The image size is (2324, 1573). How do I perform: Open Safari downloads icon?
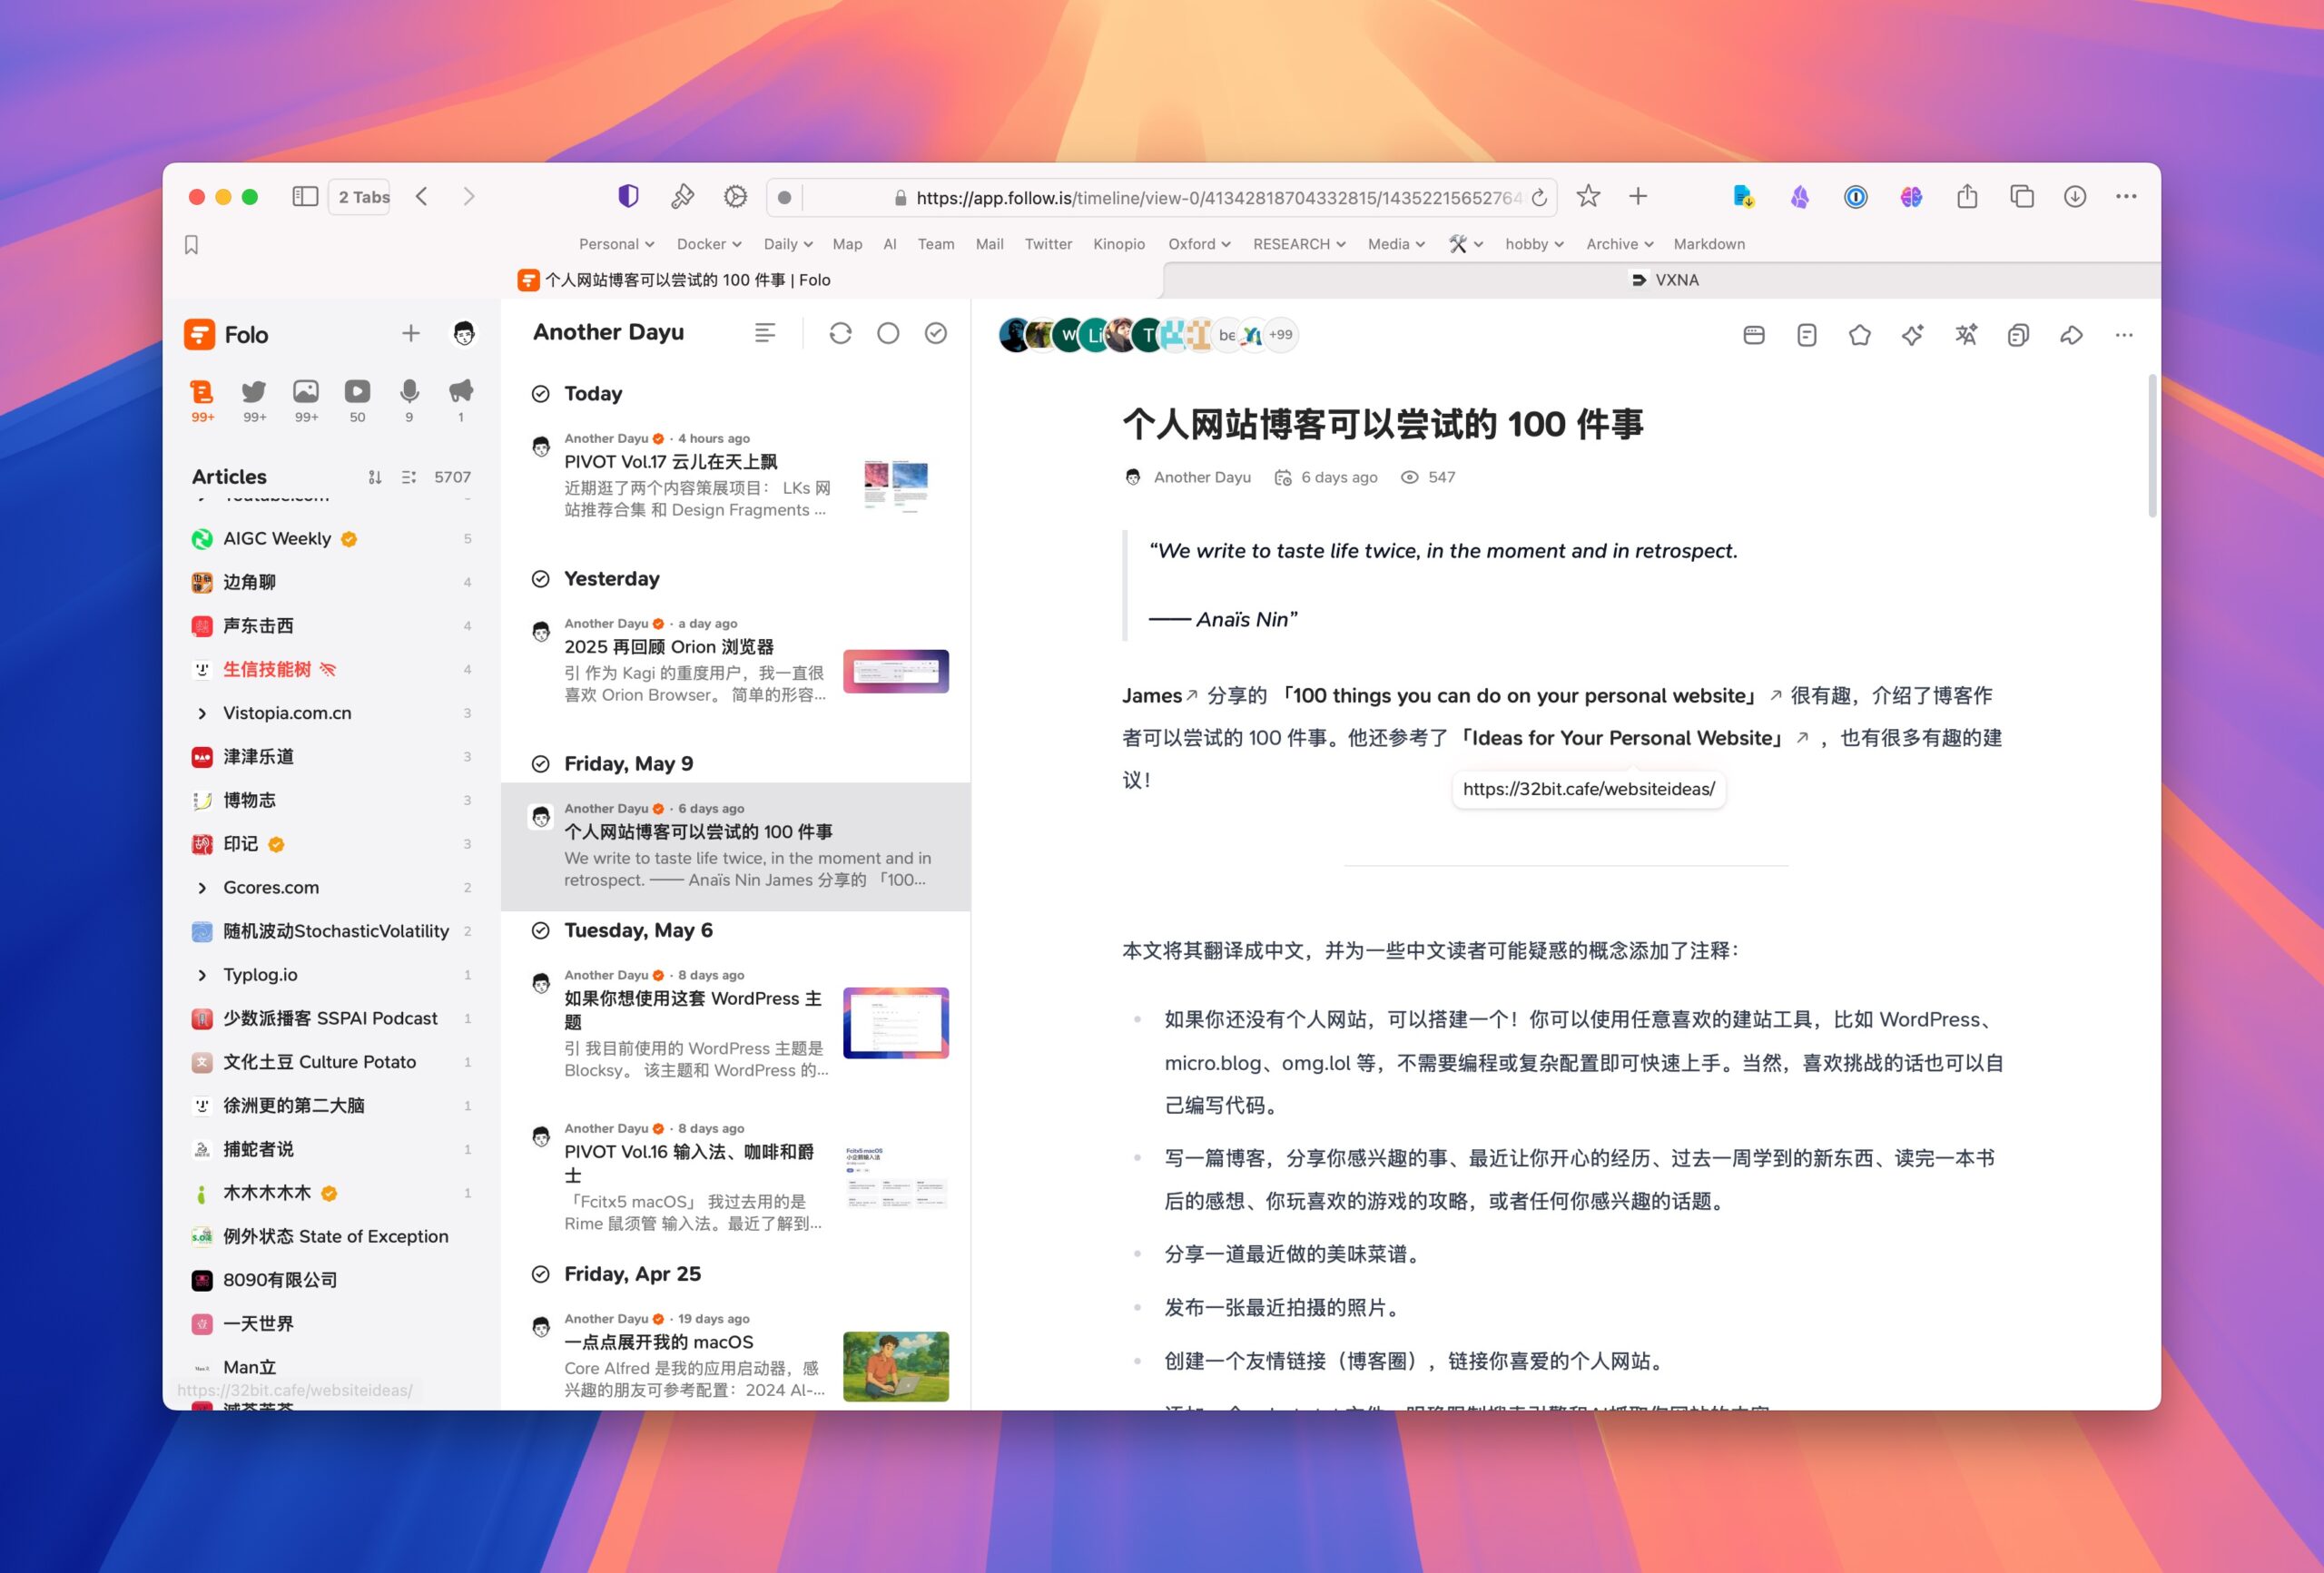[2075, 197]
